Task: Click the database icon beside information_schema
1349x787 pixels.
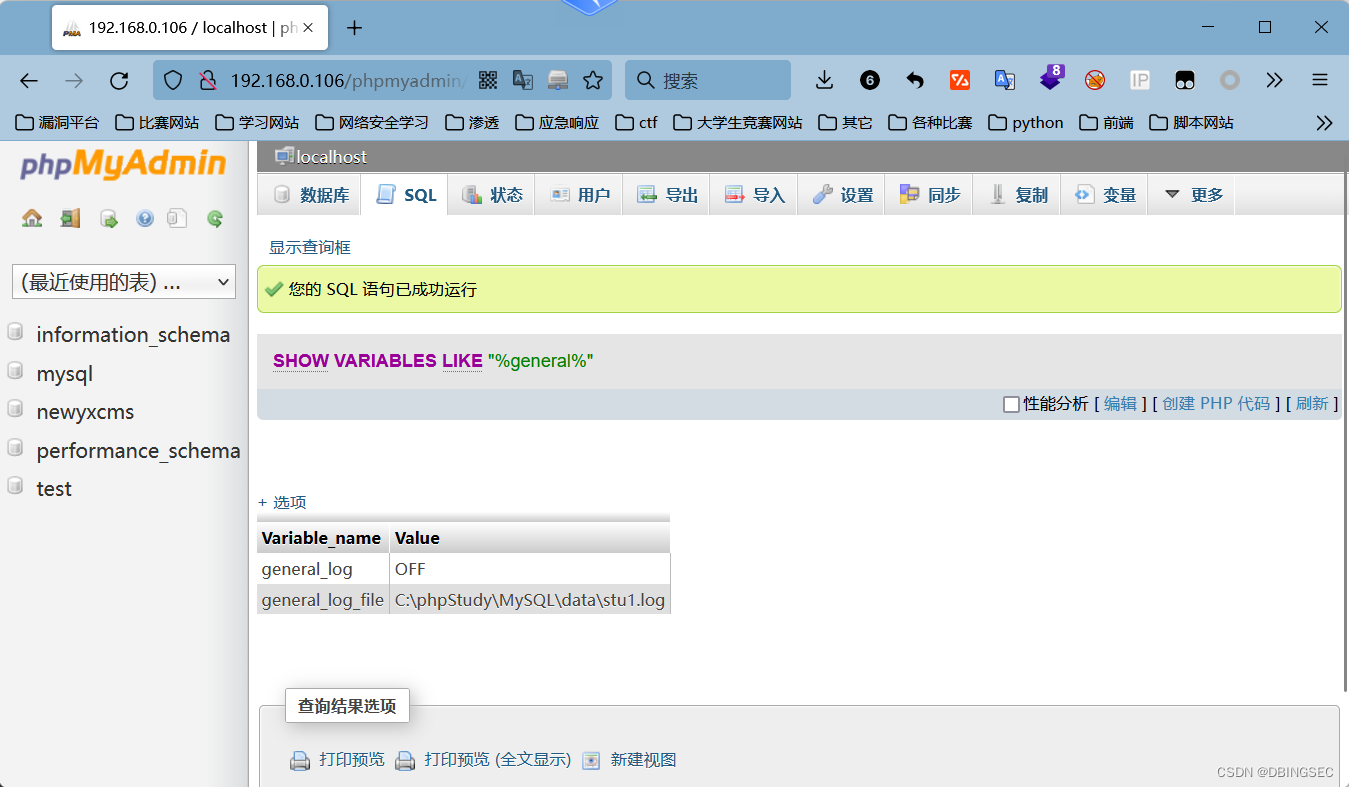Action: 15,332
